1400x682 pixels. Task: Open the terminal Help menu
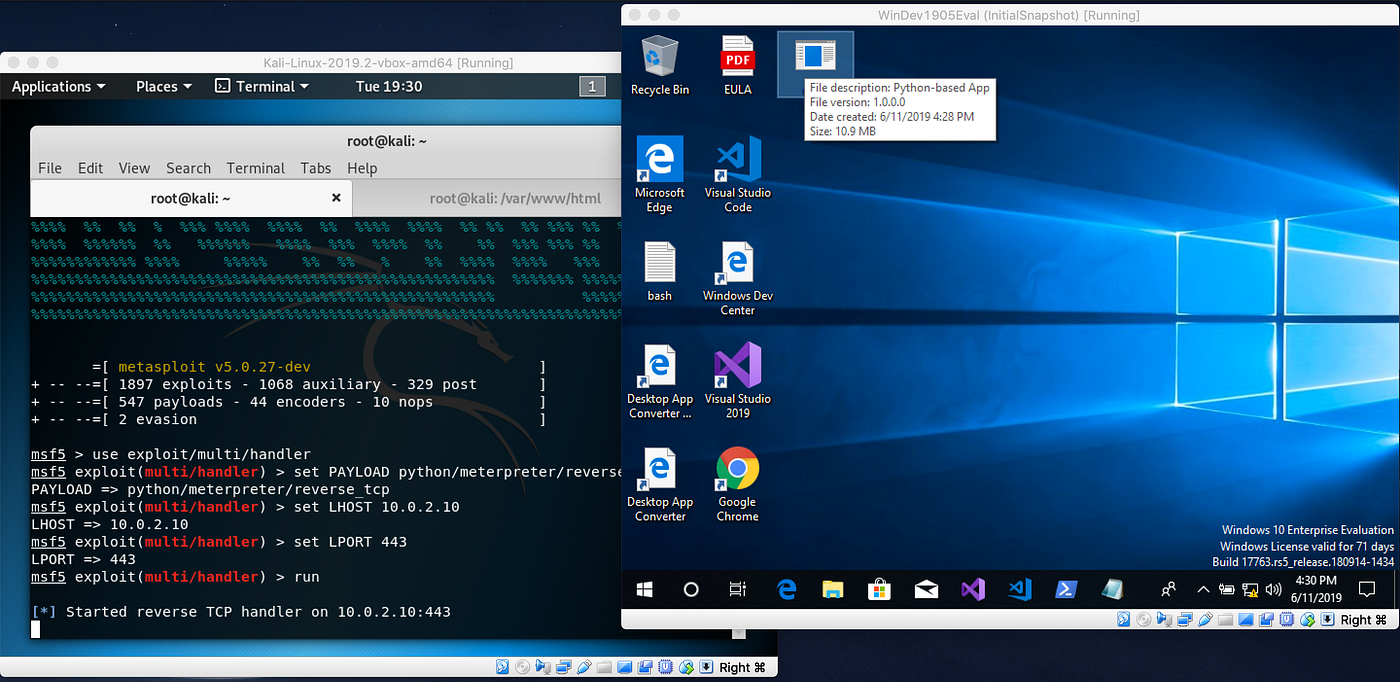click(x=362, y=168)
